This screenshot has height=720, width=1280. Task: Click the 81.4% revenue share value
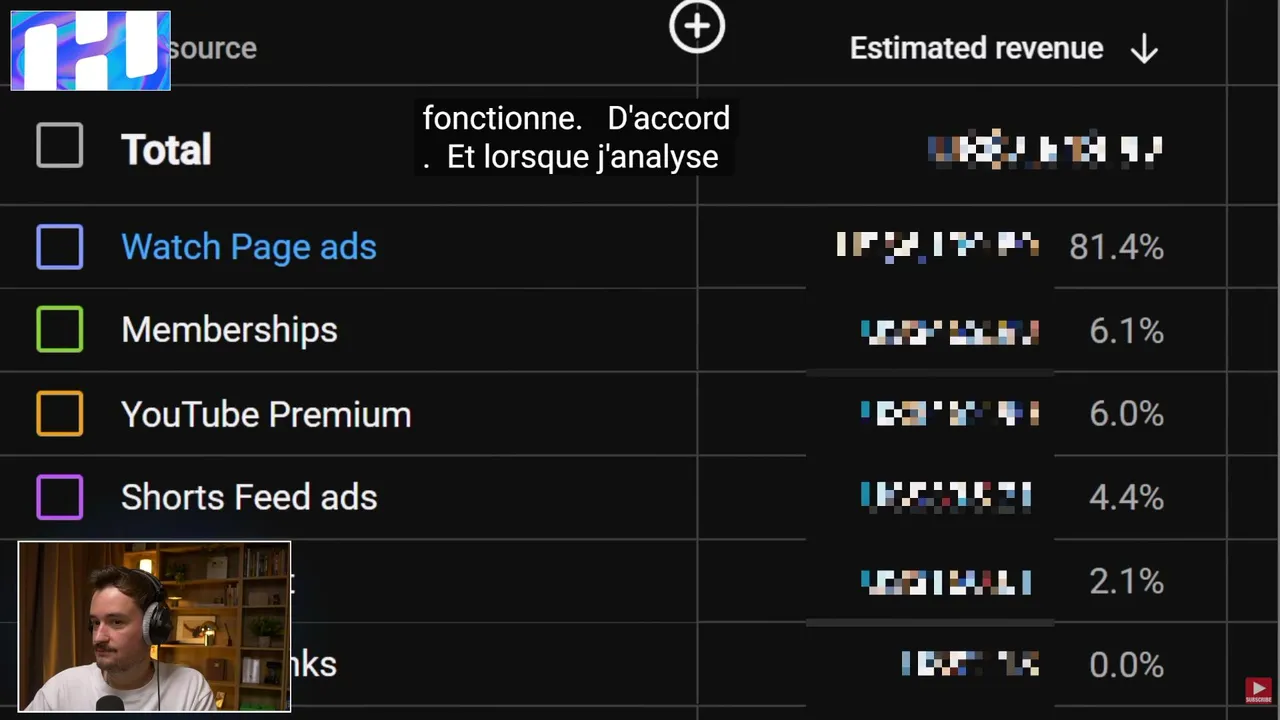click(1116, 247)
